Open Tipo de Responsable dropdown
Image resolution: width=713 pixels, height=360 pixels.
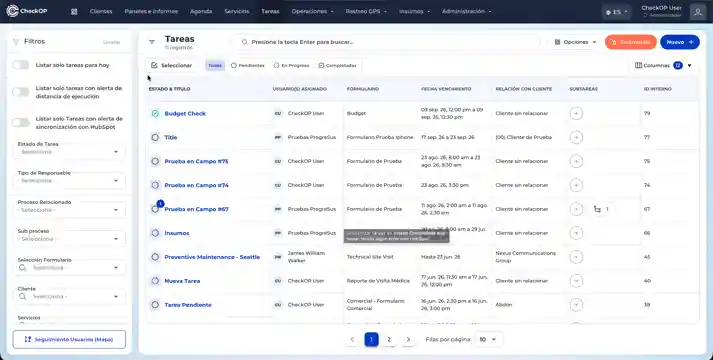[x=69, y=181]
